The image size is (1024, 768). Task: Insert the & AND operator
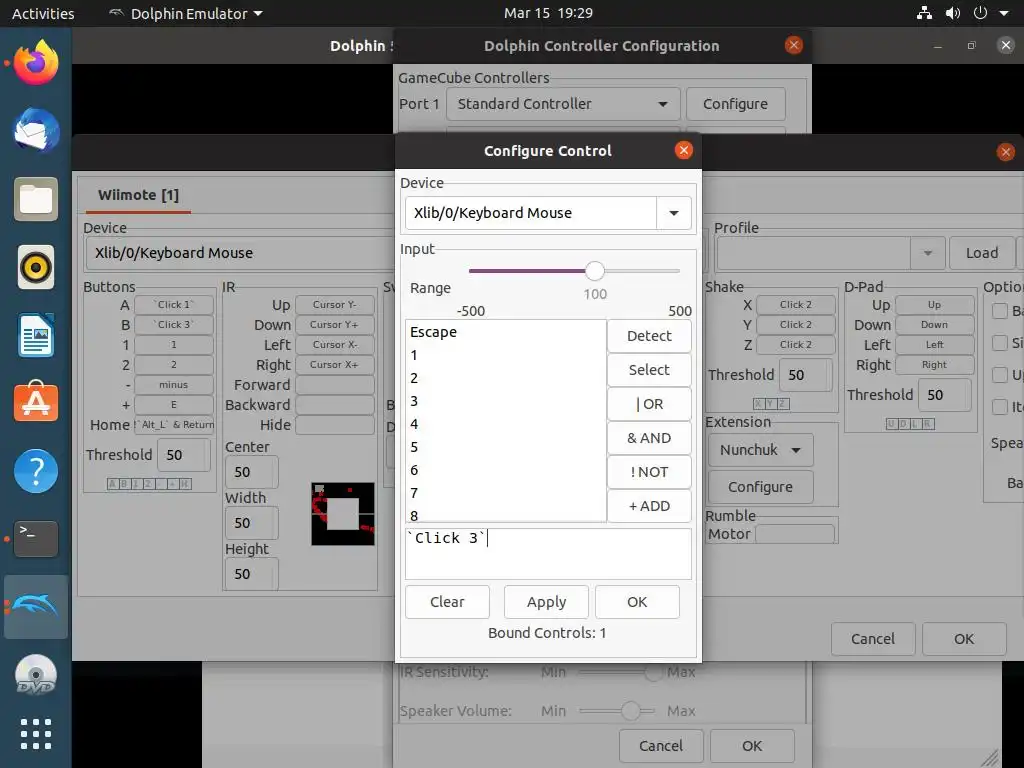[649, 438]
